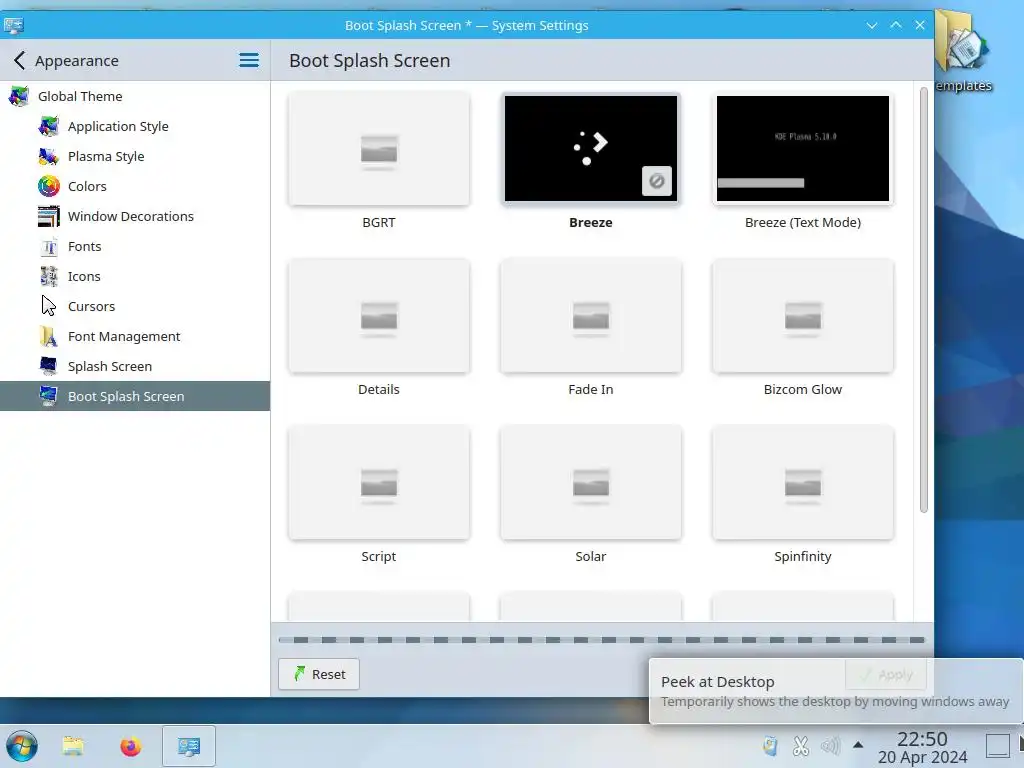Click the Window Decorations icon

(x=48, y=216)
